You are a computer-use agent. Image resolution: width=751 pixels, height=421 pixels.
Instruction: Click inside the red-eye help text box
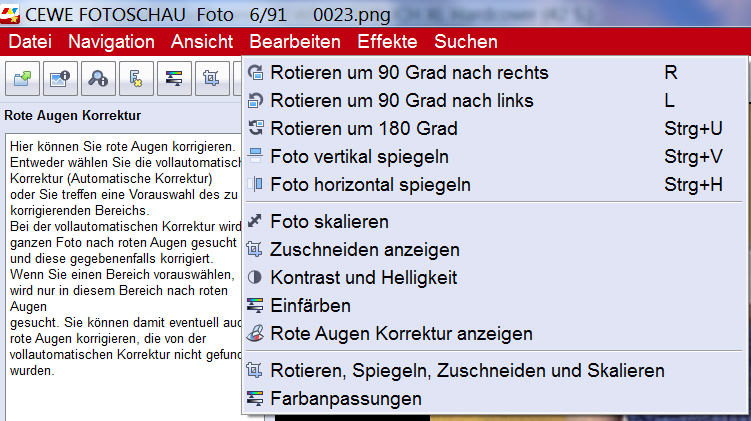[x=124, y=277]
